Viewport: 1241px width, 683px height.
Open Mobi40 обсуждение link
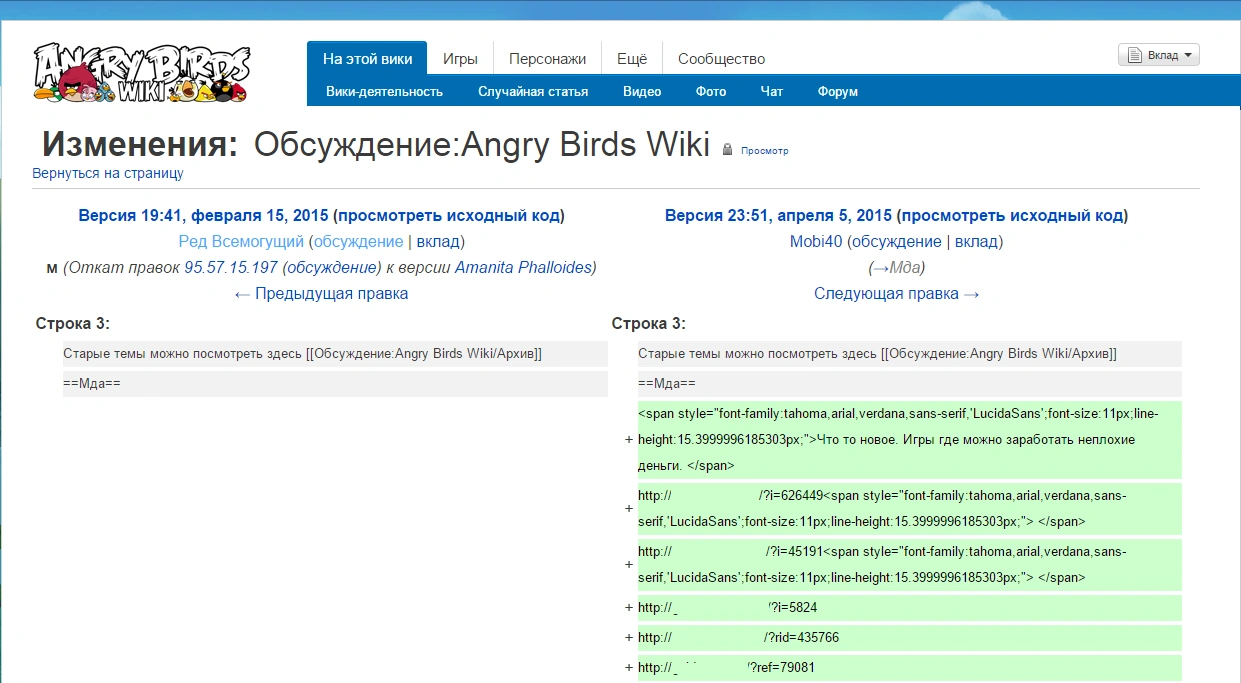[x=897, y=241]
